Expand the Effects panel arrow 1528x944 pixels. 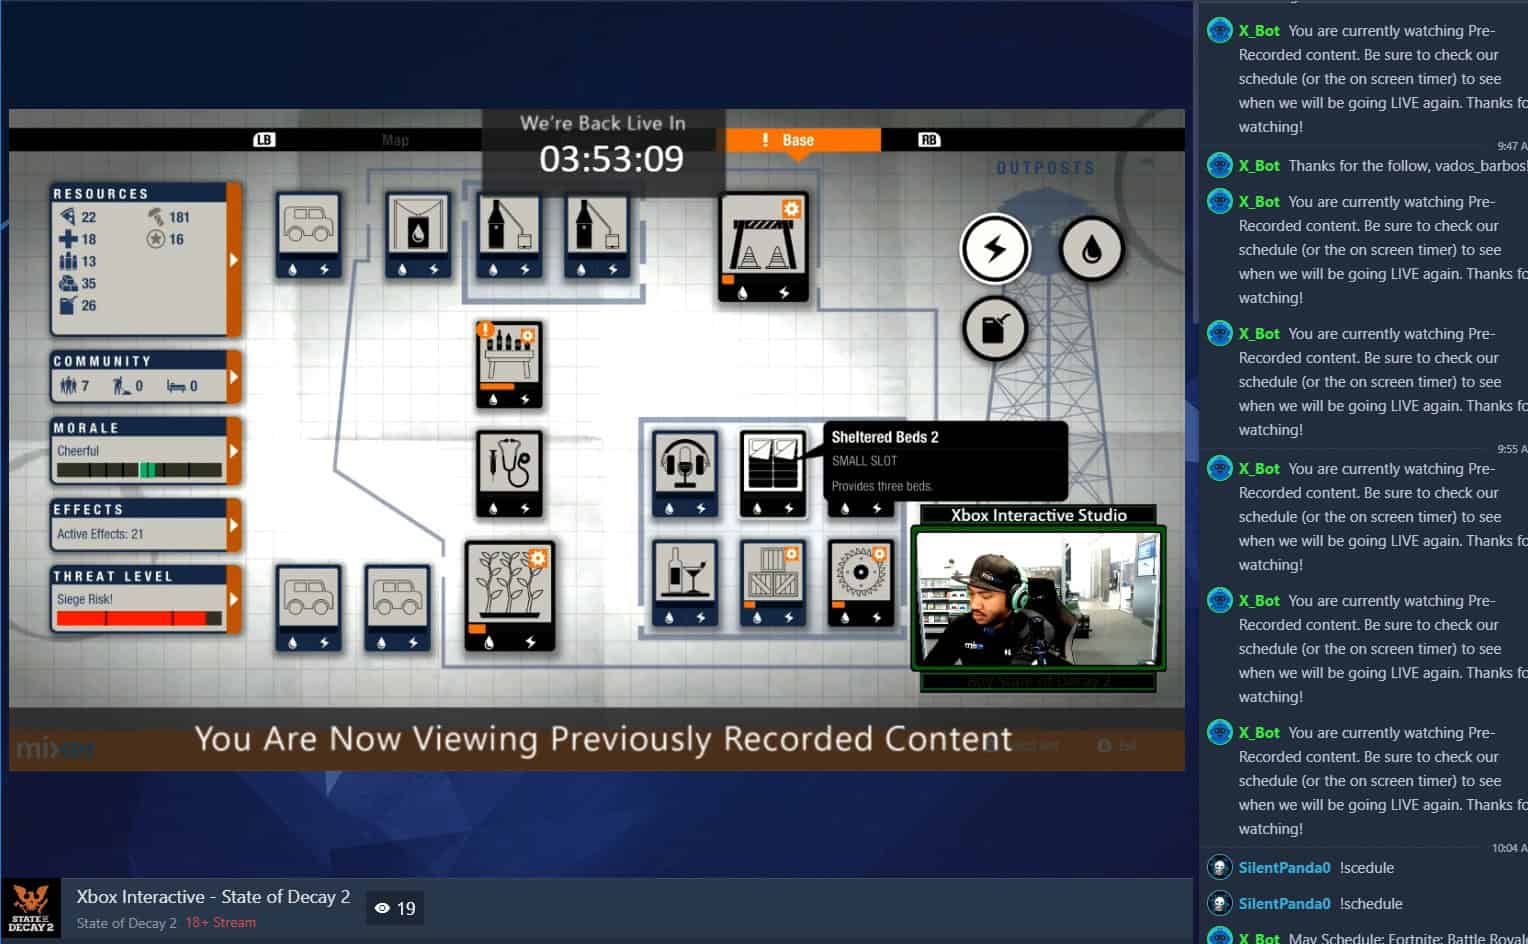(x=234, y=524)
